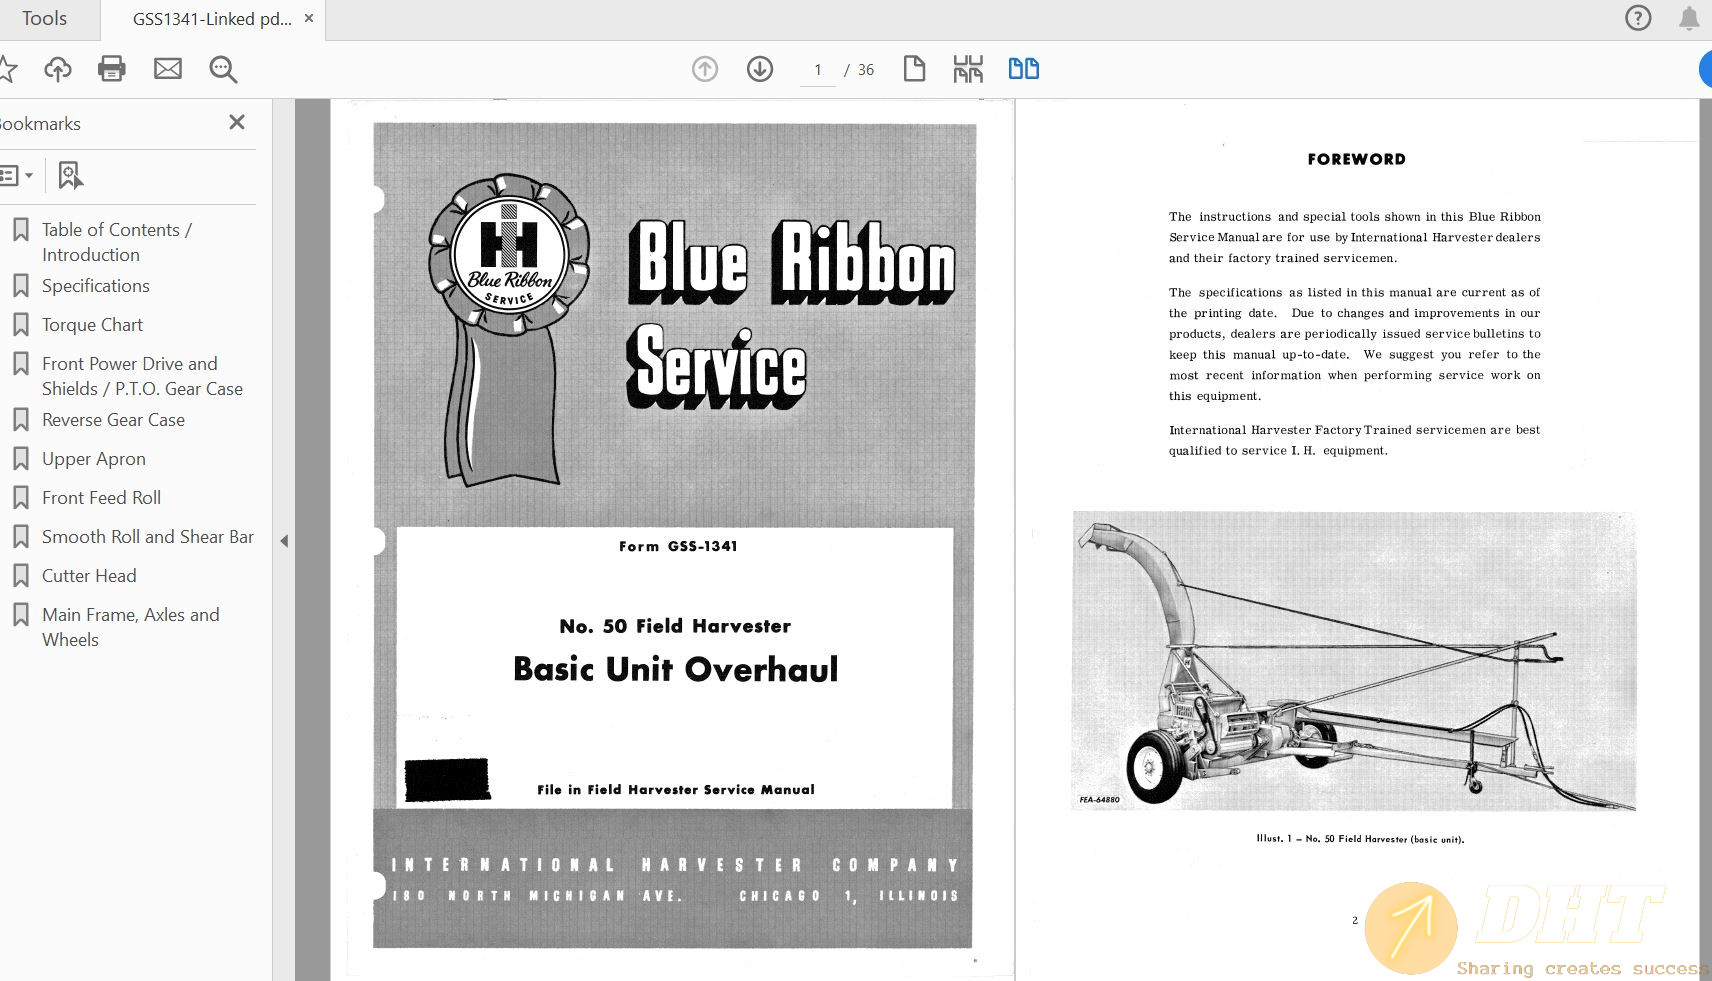
Task: Collapse the bookmarks pane with arrow
Action: tap(284, 541)
